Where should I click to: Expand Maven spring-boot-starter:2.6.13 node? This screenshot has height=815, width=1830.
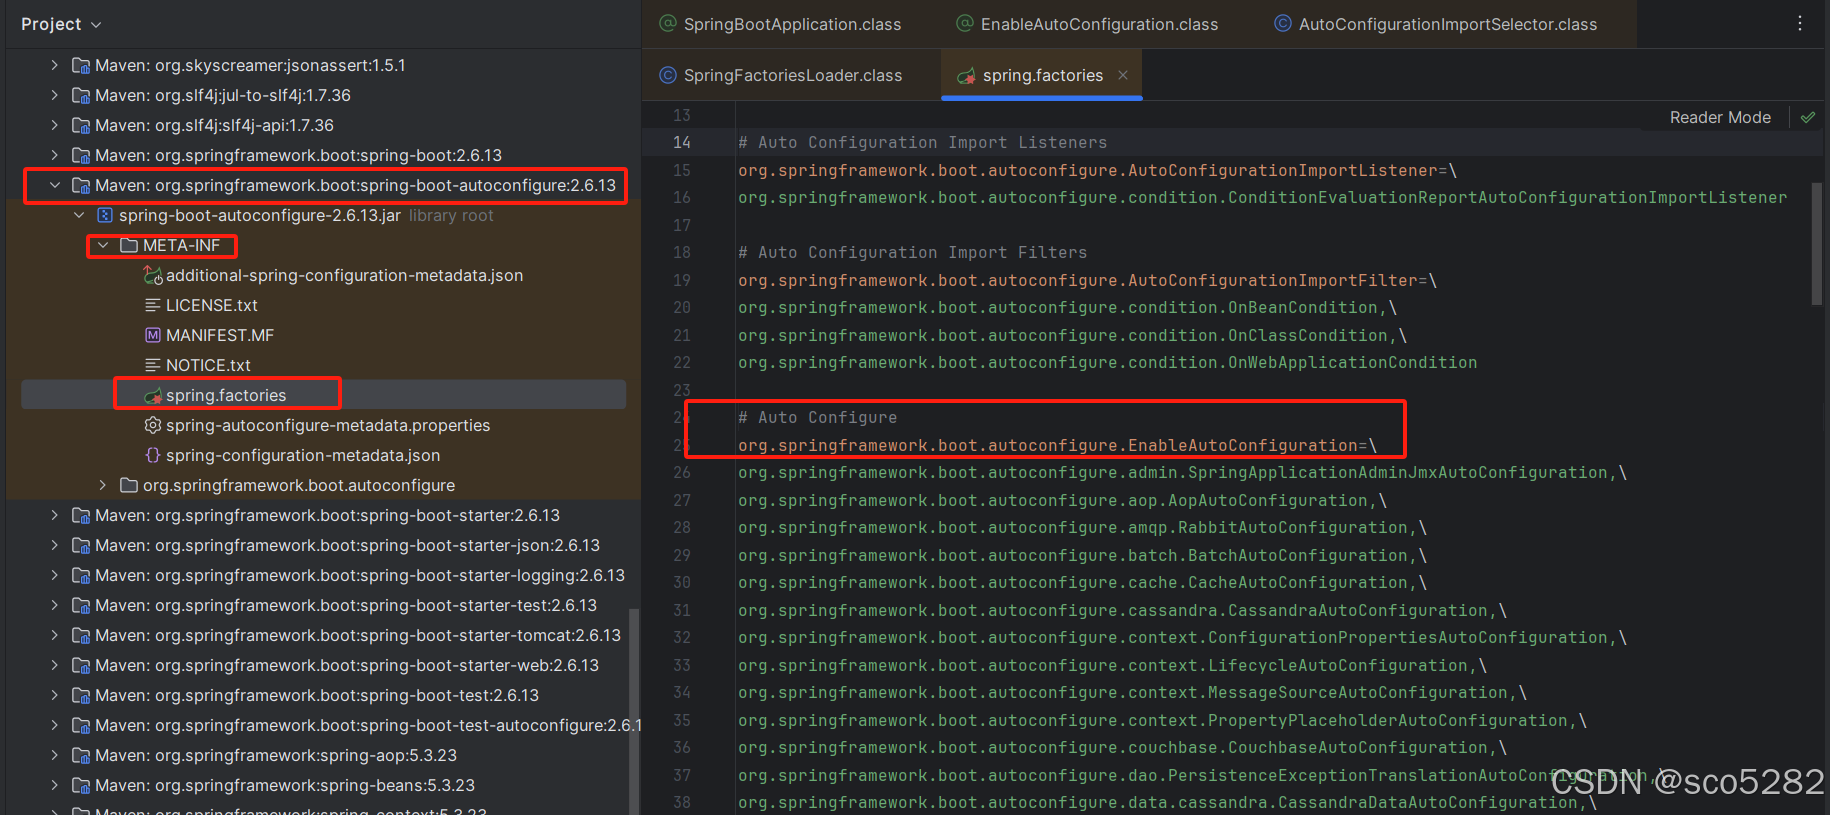tap(54, 515)
